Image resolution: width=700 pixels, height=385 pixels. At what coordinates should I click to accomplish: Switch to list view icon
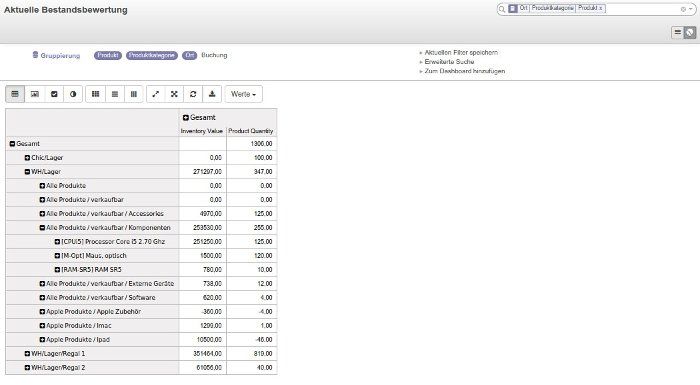678,32
